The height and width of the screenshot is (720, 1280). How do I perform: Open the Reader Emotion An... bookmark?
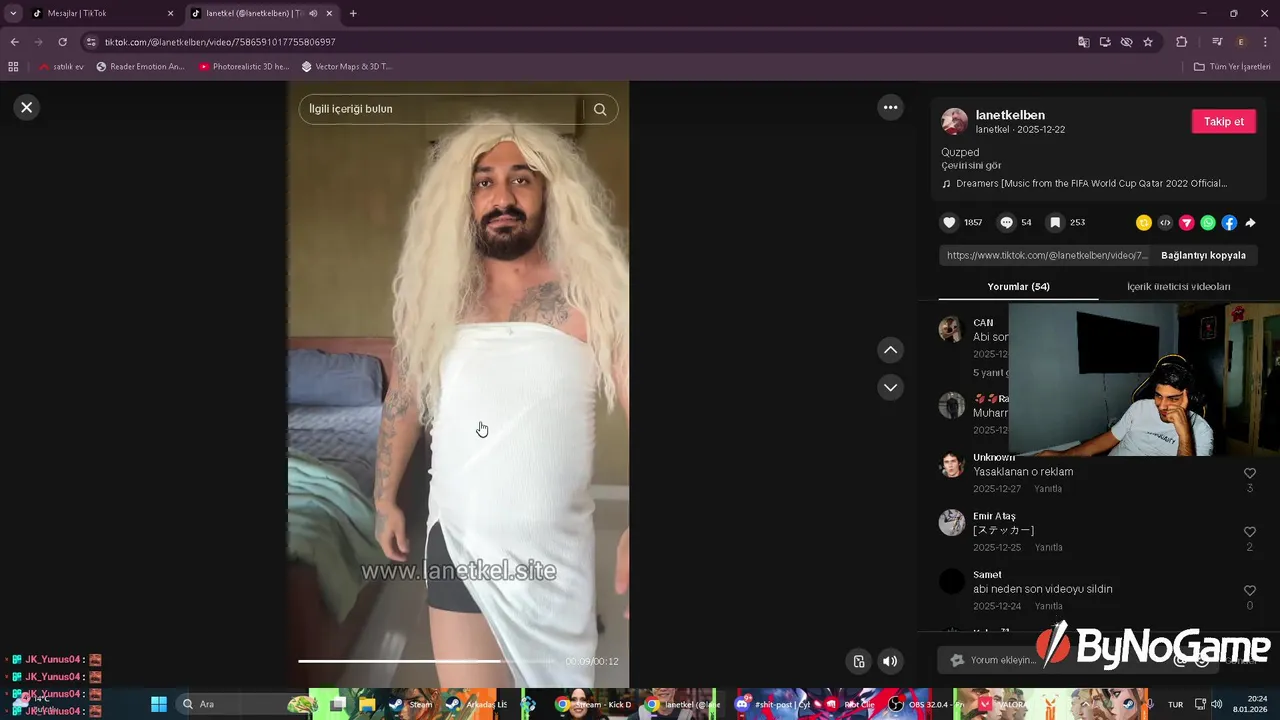coord(141,67)
